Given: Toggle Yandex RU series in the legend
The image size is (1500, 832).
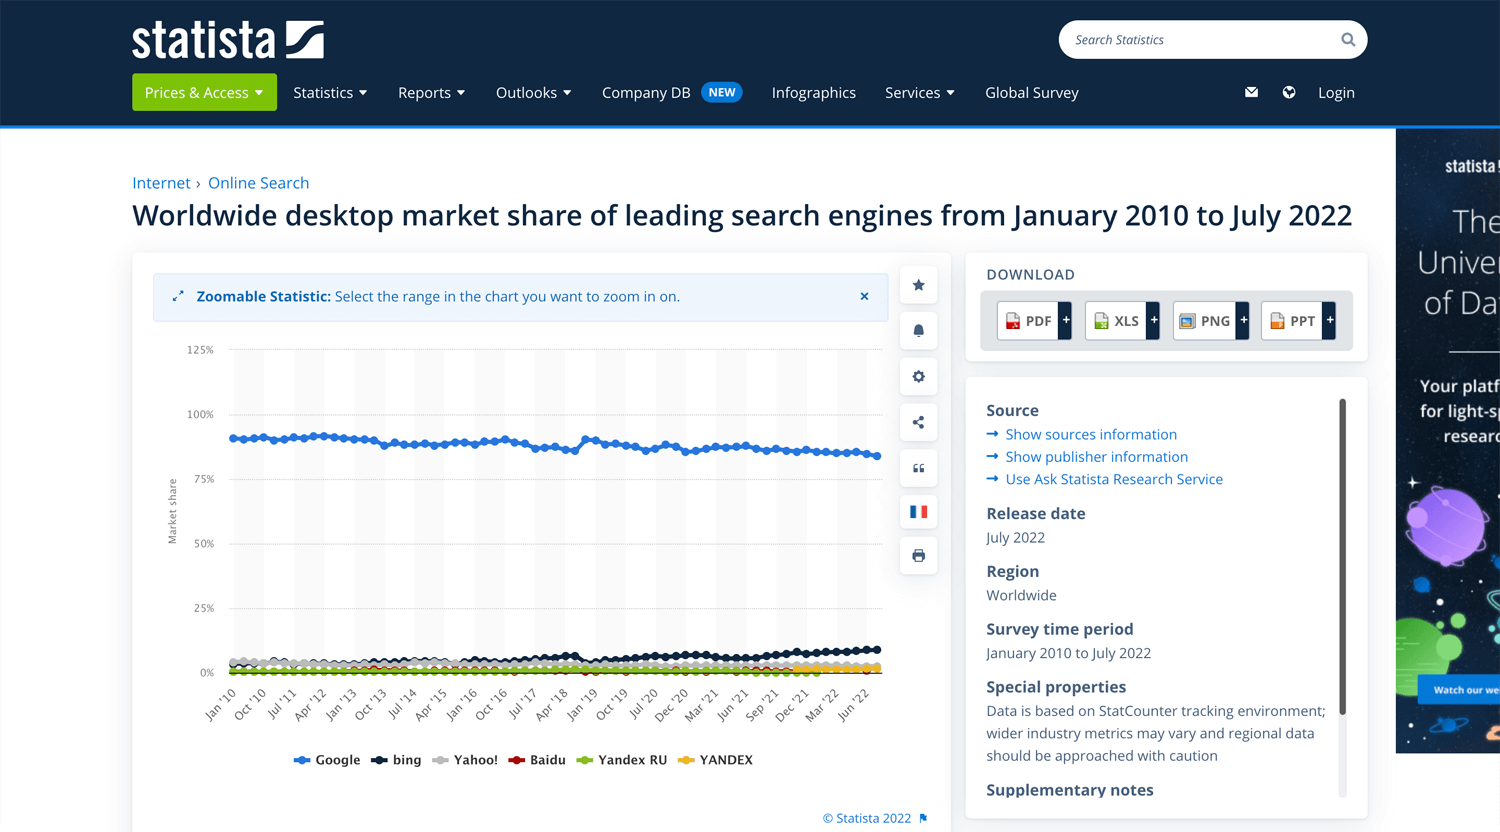Looking at the screenshot, I should point(622,760).
